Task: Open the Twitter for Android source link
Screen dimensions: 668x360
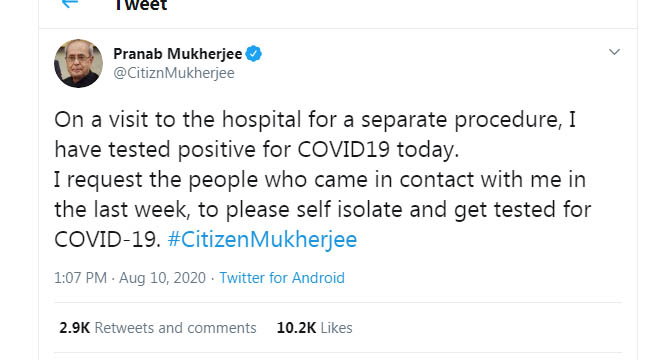Action: pyautogui.click(x=282, y=278)
